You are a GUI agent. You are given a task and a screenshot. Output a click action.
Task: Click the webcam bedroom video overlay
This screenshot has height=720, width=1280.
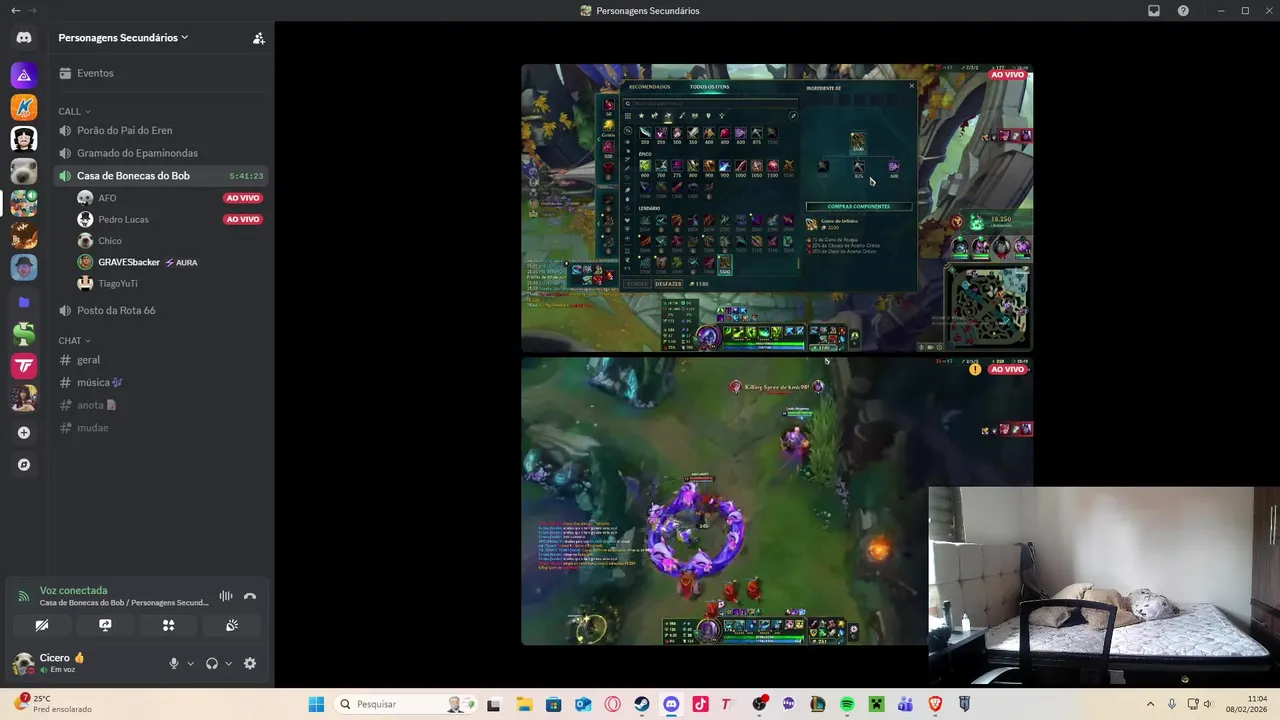(x=1104, y=586)
